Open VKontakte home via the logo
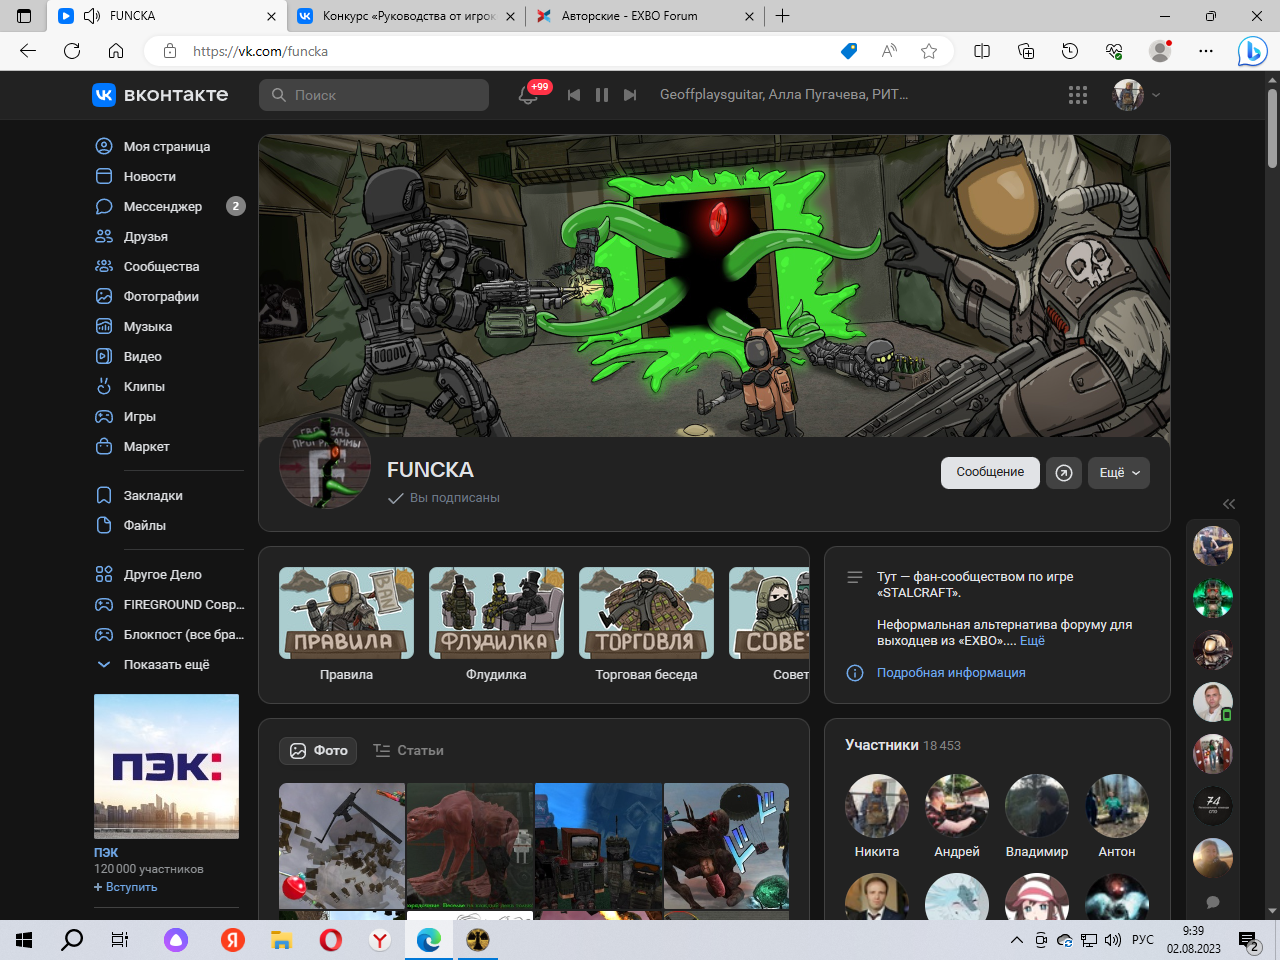This screenshot has width=1280, height=960. pos(160,95)
